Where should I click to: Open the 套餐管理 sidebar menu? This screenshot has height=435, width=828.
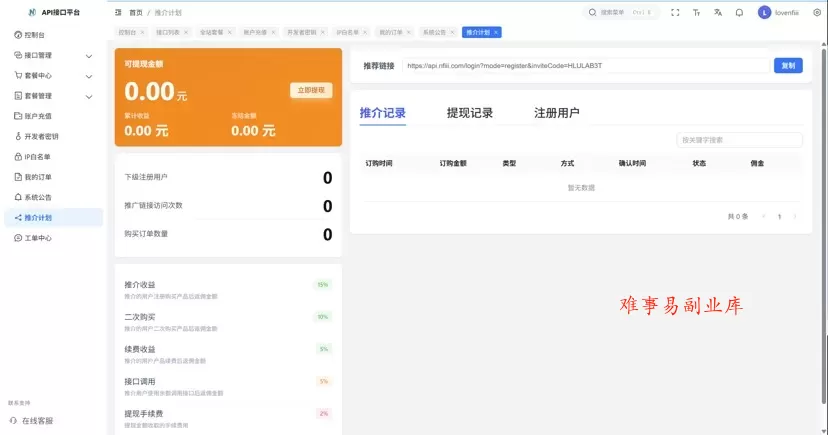pyautogui.click(x=53, y=96)
